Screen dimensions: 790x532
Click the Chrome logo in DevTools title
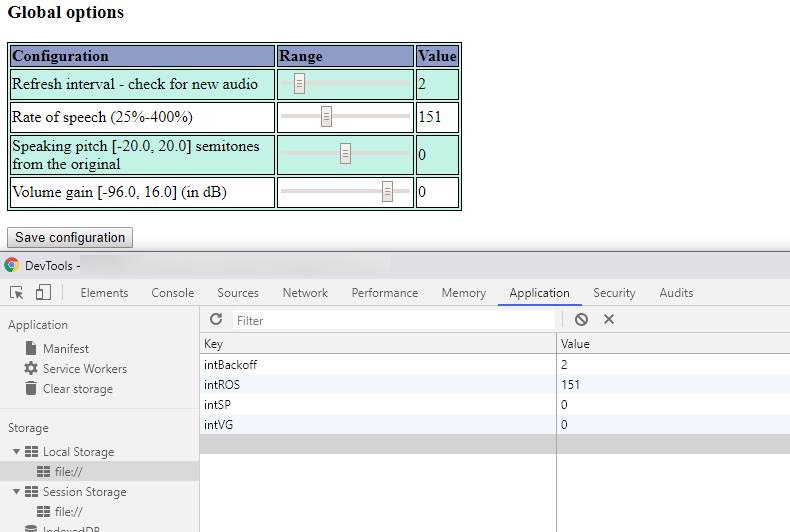coord(12,265)
